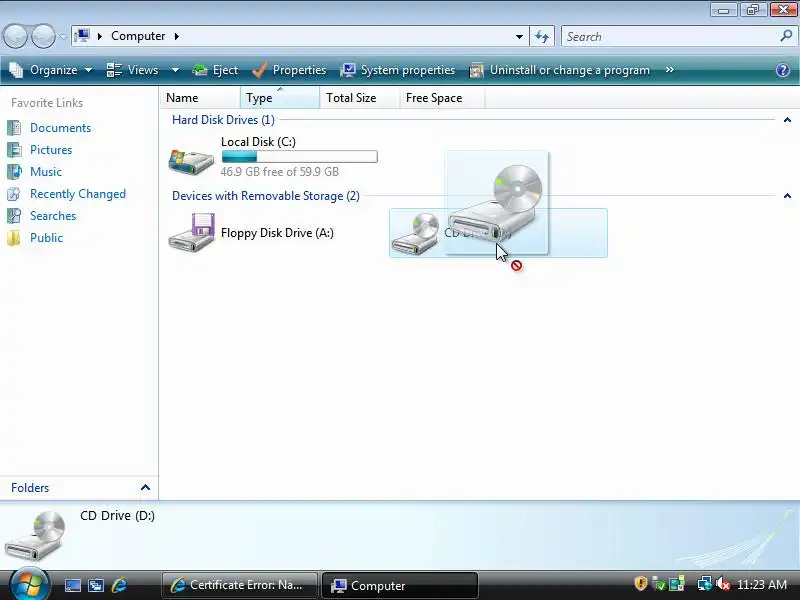800x600 pixels.
Task: Click the magnifier search icon
Action: pos(786,36)
